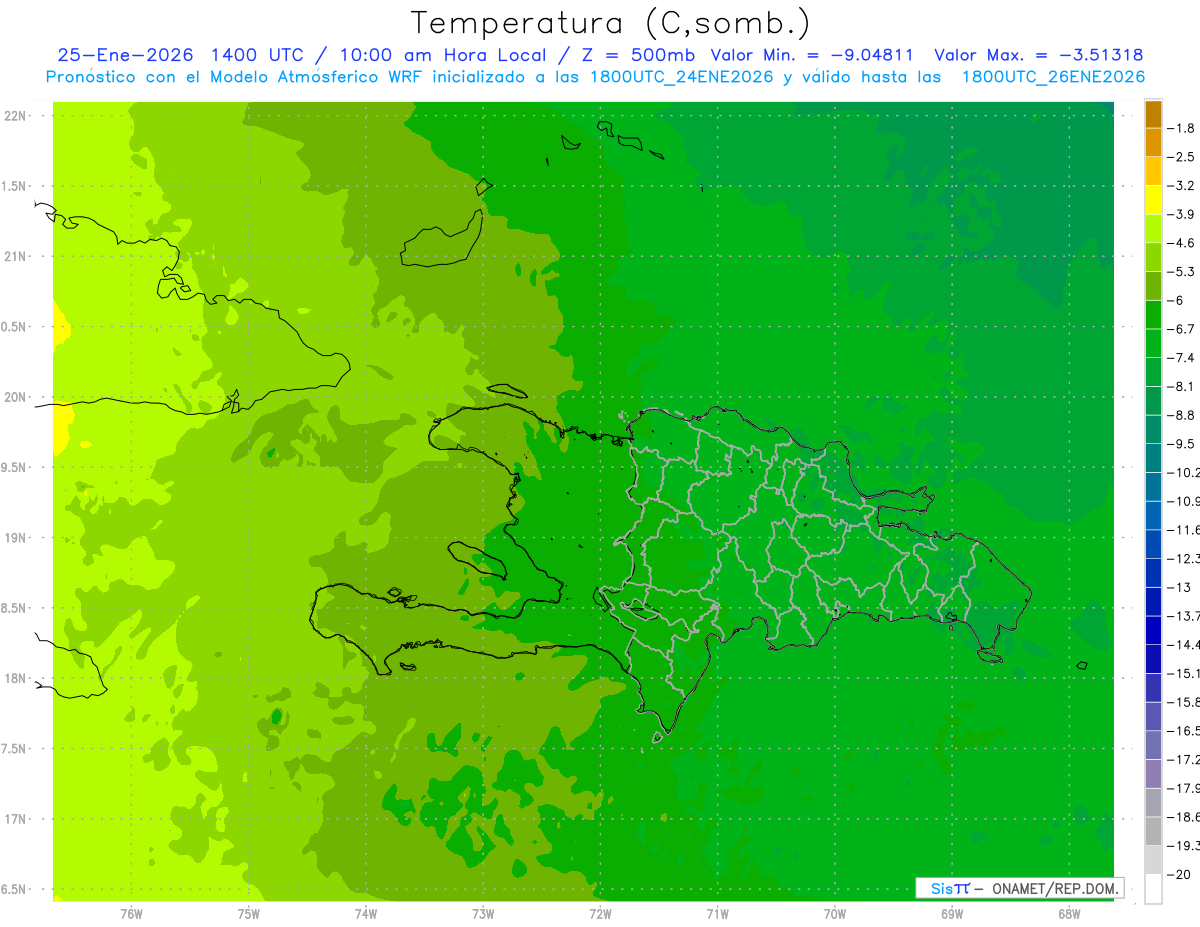
Task: Click the topmost brown-orange legend swatch above -1.8
Action: [x=1153, y=114]
